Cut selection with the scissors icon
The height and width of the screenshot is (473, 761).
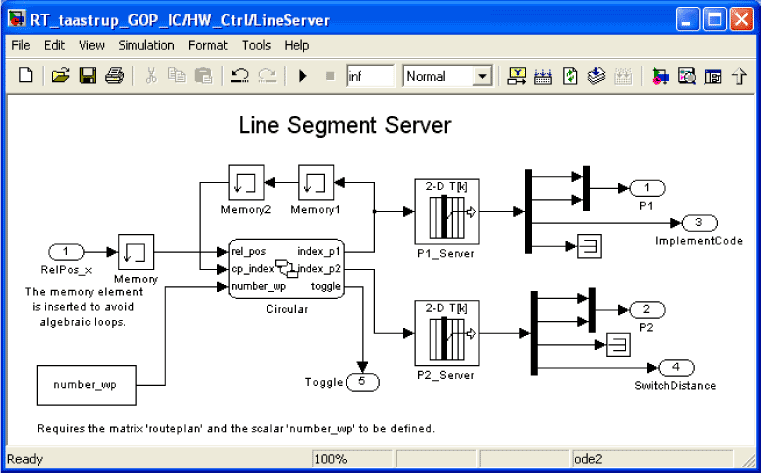pos(151,76)
